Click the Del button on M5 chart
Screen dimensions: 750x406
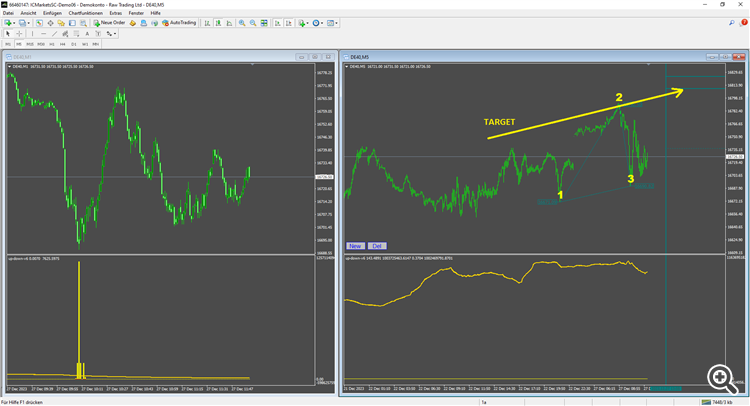(377, 246)
